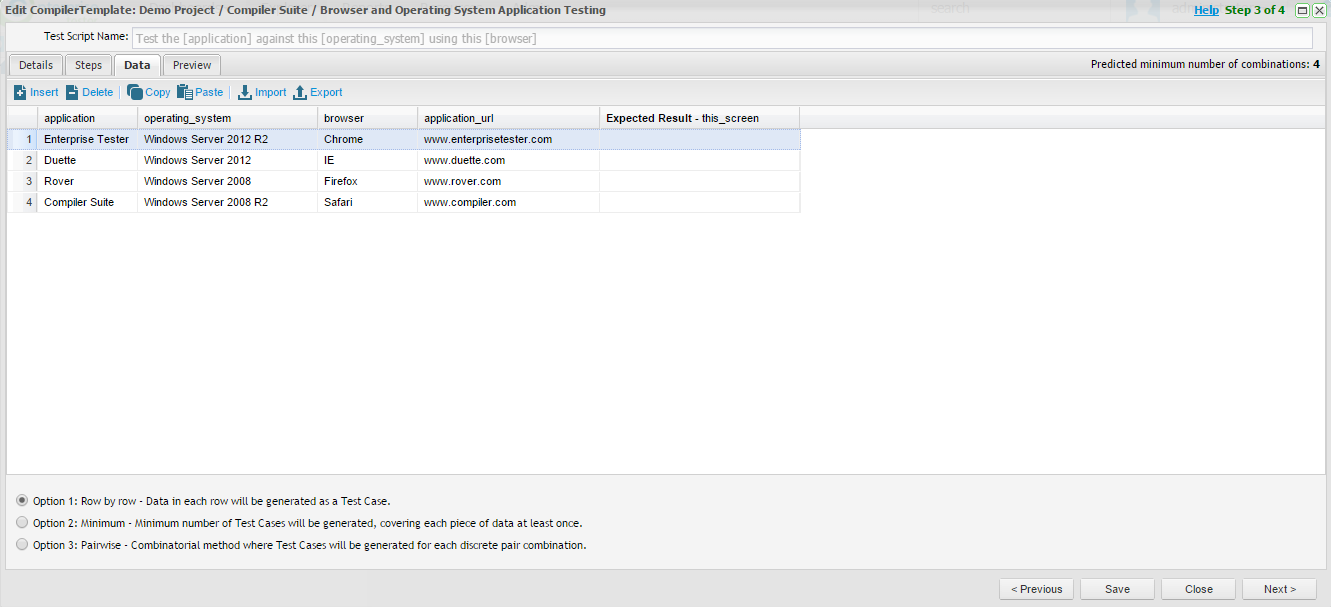Click the Export data icon
This screenshot has height=607, width=1331.
click(x=299, y=92)
